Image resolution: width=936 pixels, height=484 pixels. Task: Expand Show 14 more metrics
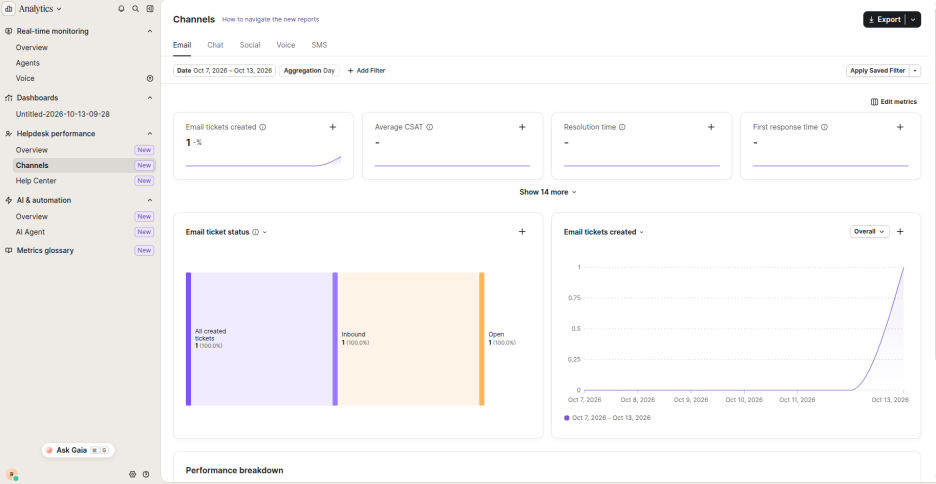(x=547, y=192)
